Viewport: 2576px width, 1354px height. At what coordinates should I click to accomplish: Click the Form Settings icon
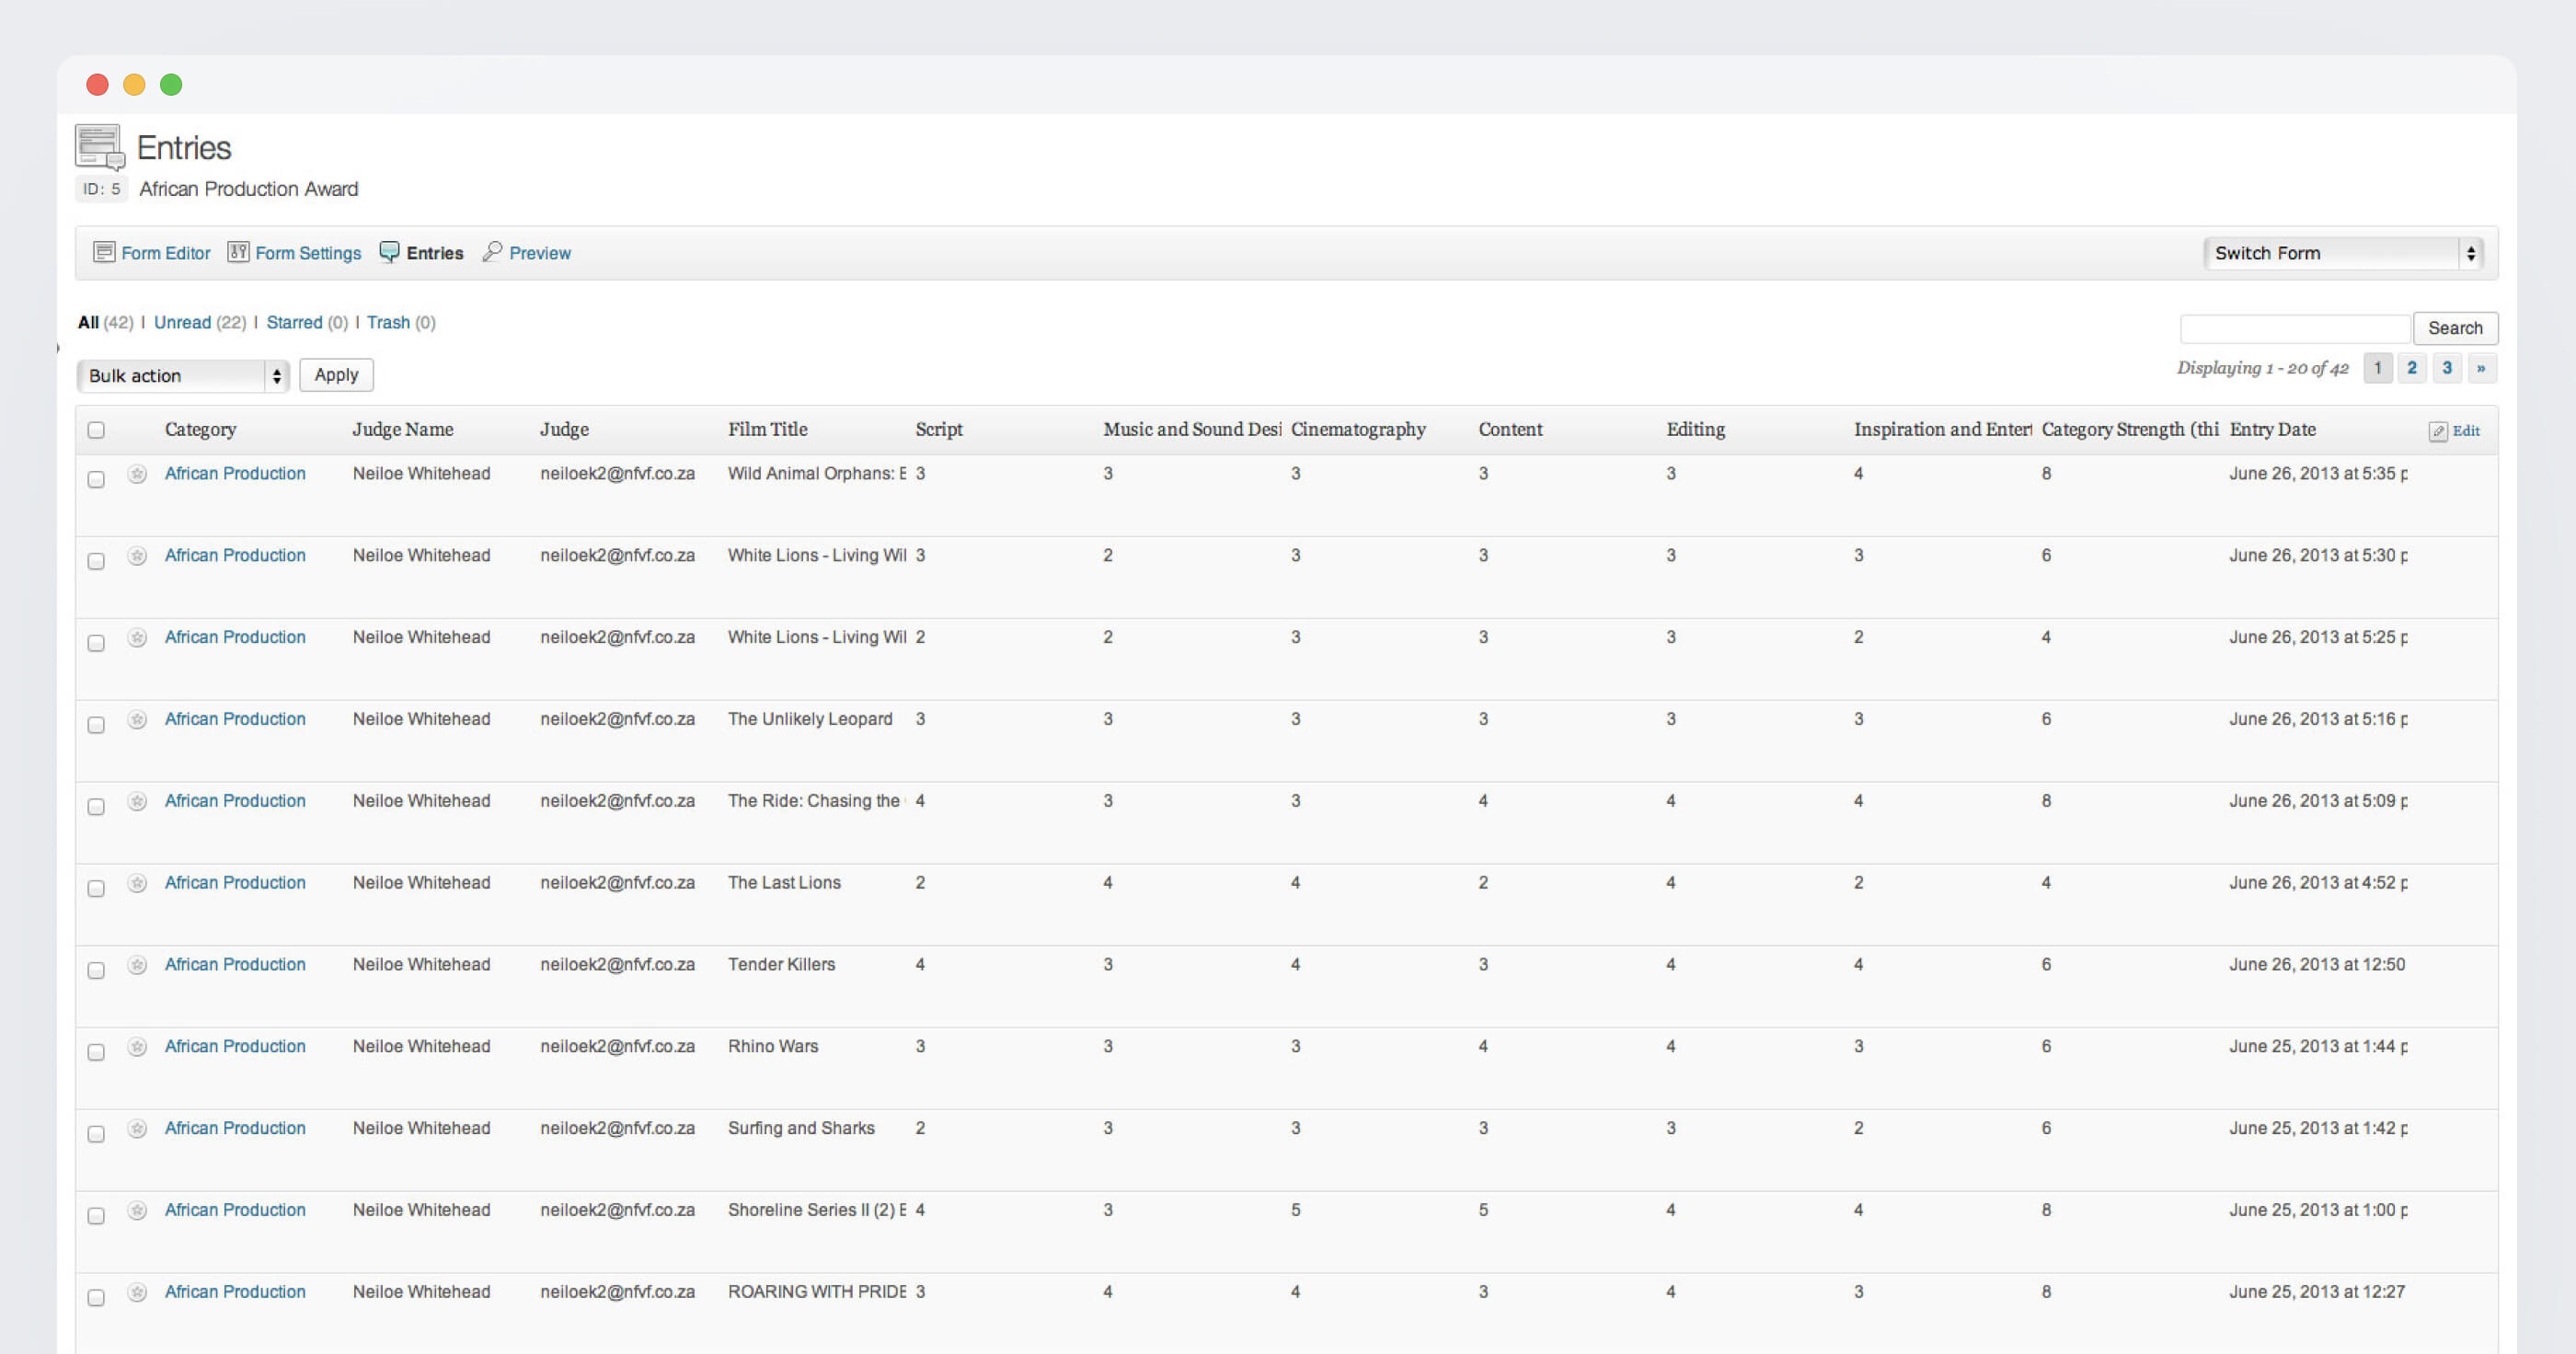pos(238,252)
